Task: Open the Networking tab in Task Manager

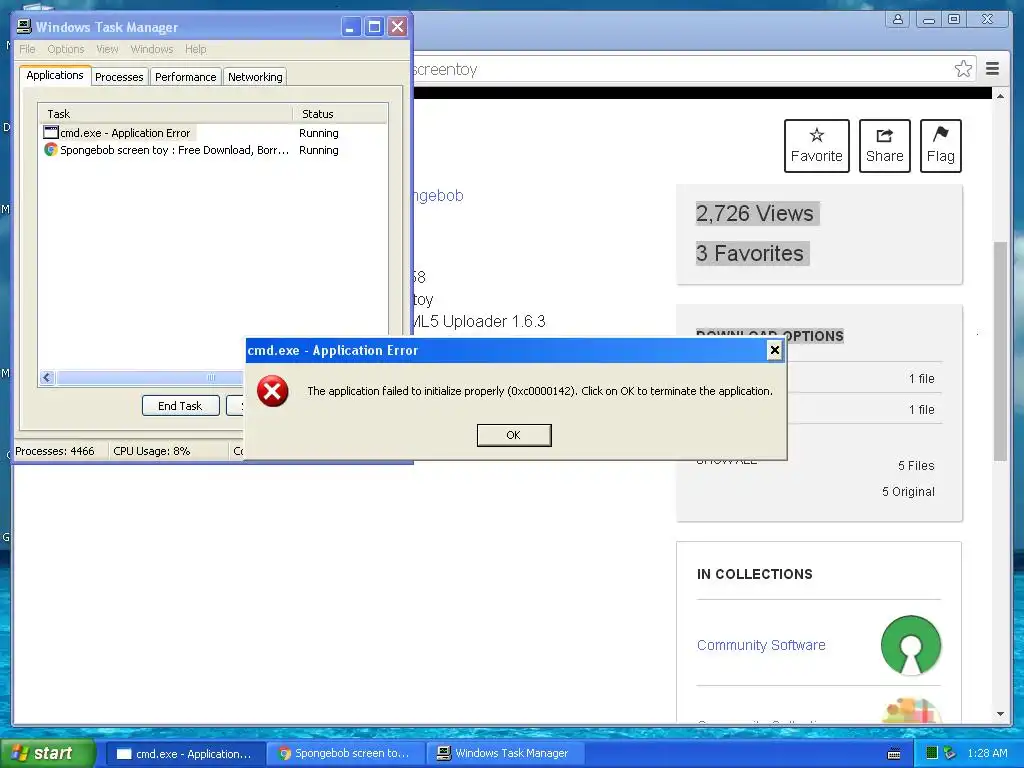Action: (255, 76)
